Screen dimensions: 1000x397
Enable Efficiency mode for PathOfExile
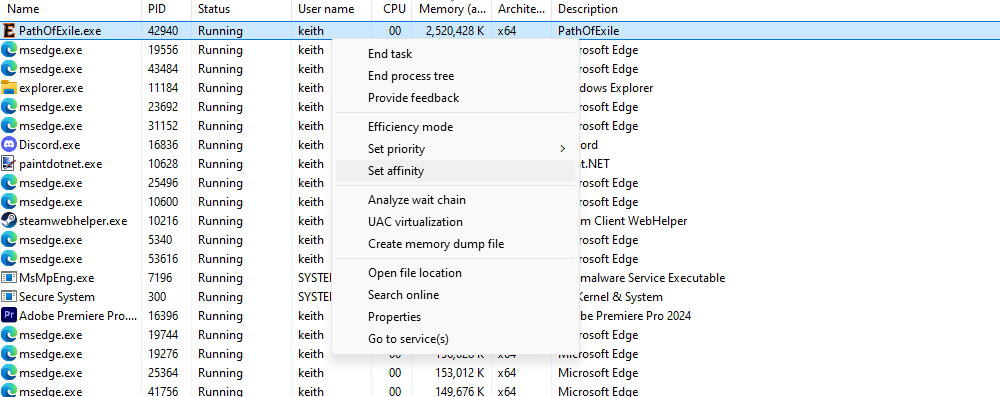click(x=455, y=127)
